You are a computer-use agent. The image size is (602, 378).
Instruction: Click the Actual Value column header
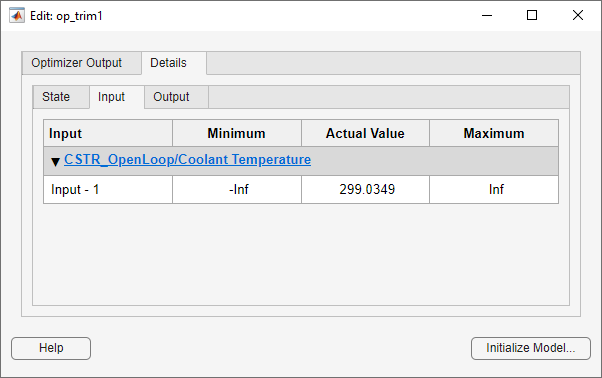[366, 133]
